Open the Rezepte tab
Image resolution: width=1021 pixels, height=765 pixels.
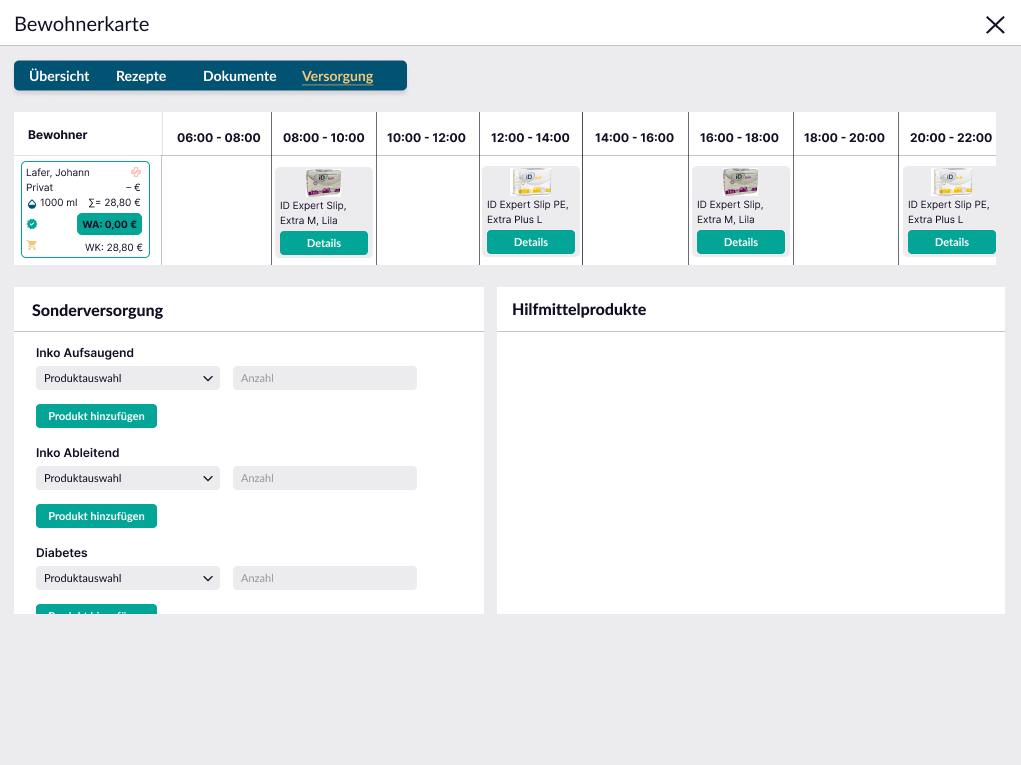pyautogui.click(x=141, y=76)
